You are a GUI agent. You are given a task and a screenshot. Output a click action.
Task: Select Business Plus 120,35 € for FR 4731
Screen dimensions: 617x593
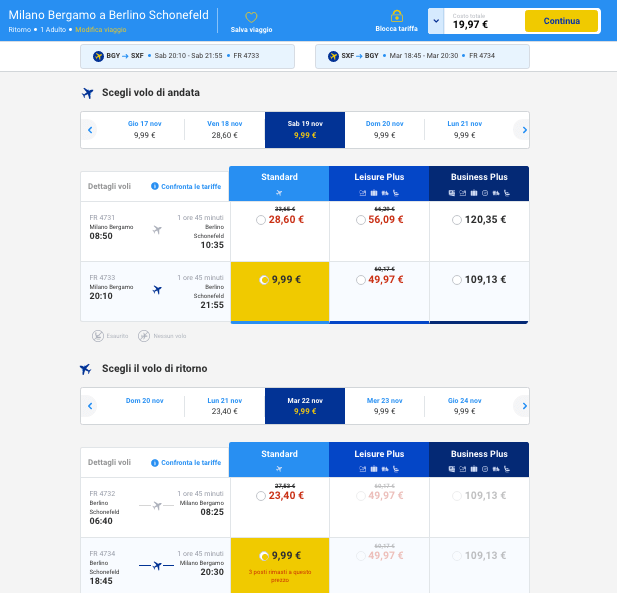coord(457,220)
